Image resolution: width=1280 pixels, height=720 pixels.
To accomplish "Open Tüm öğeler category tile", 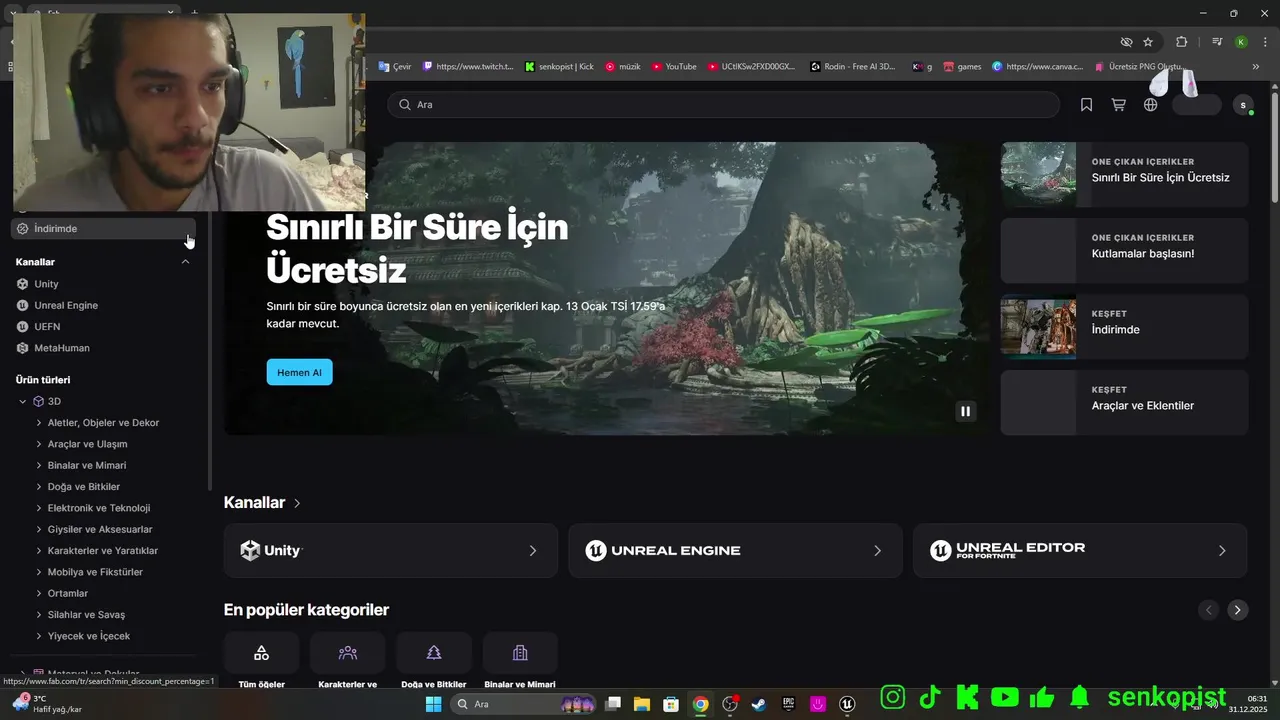I will [261, 660].
